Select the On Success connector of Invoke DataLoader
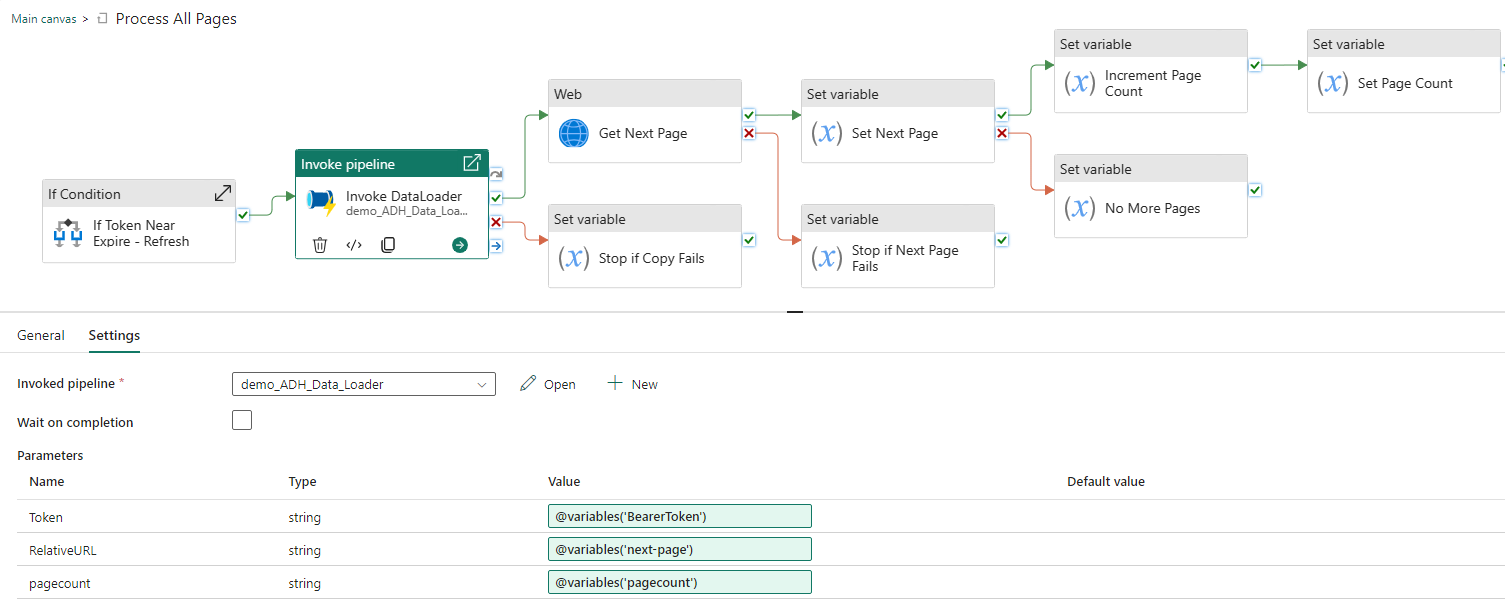This screenshot has width=1505, height=601. click(496, 198)
